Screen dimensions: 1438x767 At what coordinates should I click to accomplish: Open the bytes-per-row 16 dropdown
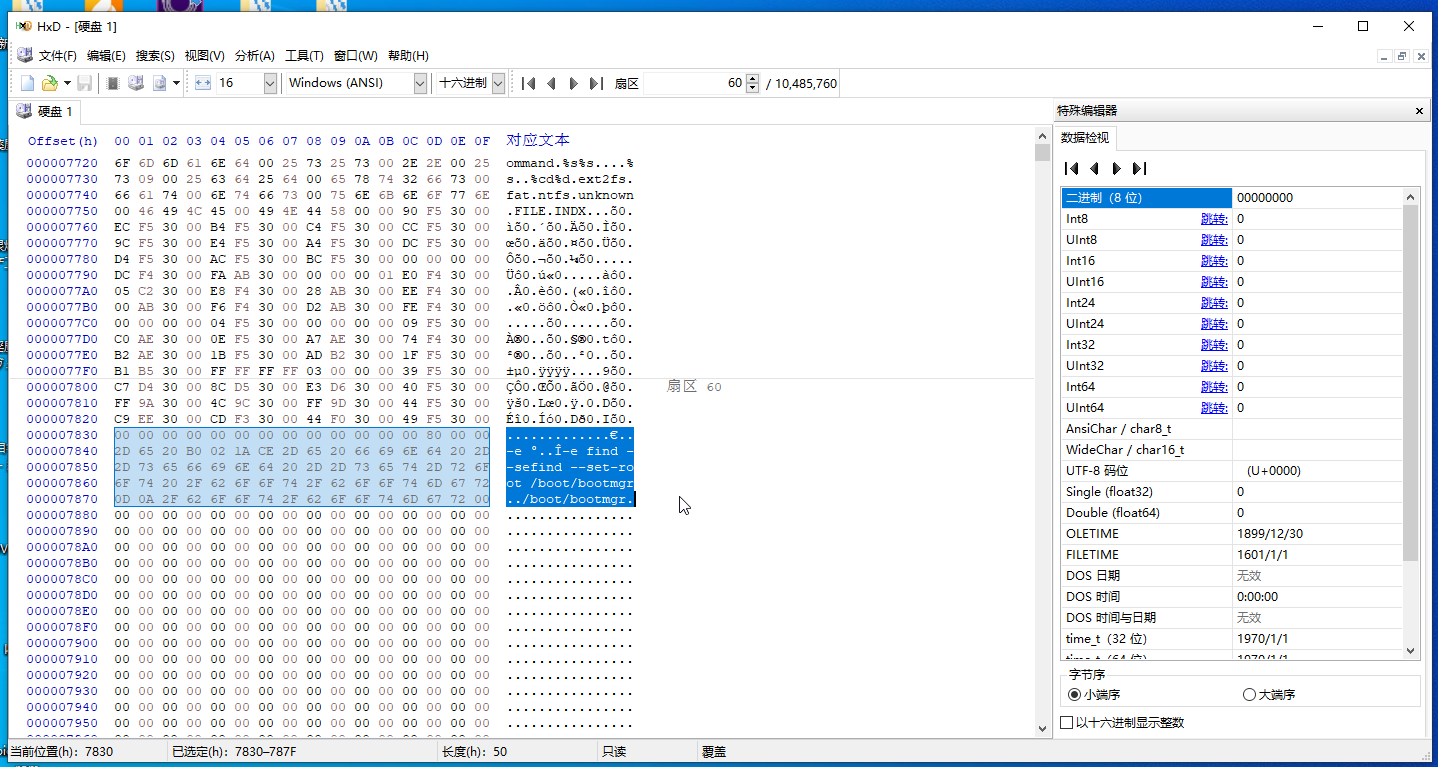pyautogui.click(x=270, y=83)
